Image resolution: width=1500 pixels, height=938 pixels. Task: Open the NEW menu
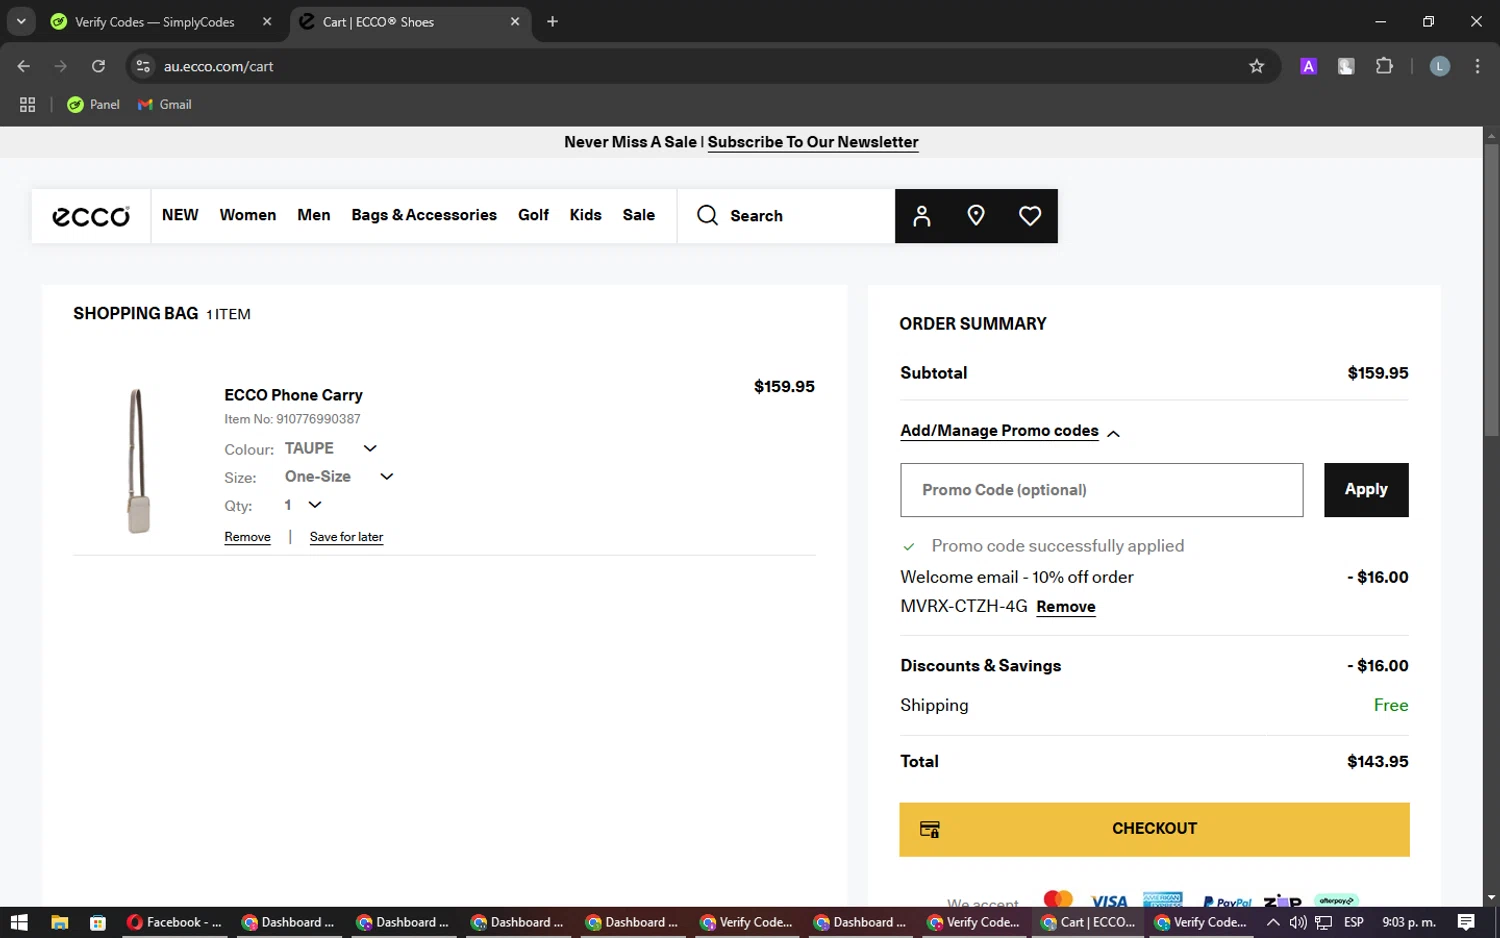[x=180, y=215]
